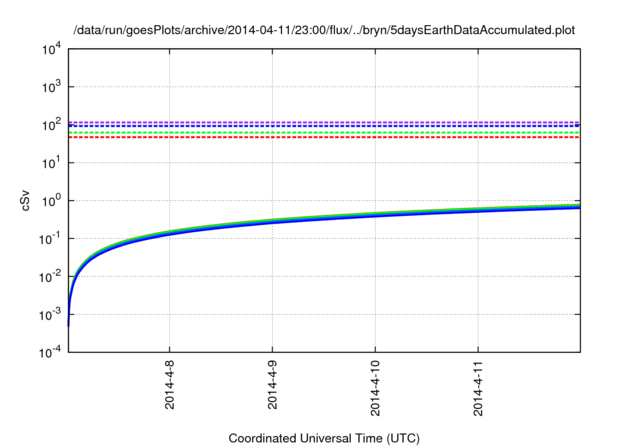Click the 10^0 y-axis tick label
Image resolution: width=640 pixels, height=448 pixels.
point(51,201)
